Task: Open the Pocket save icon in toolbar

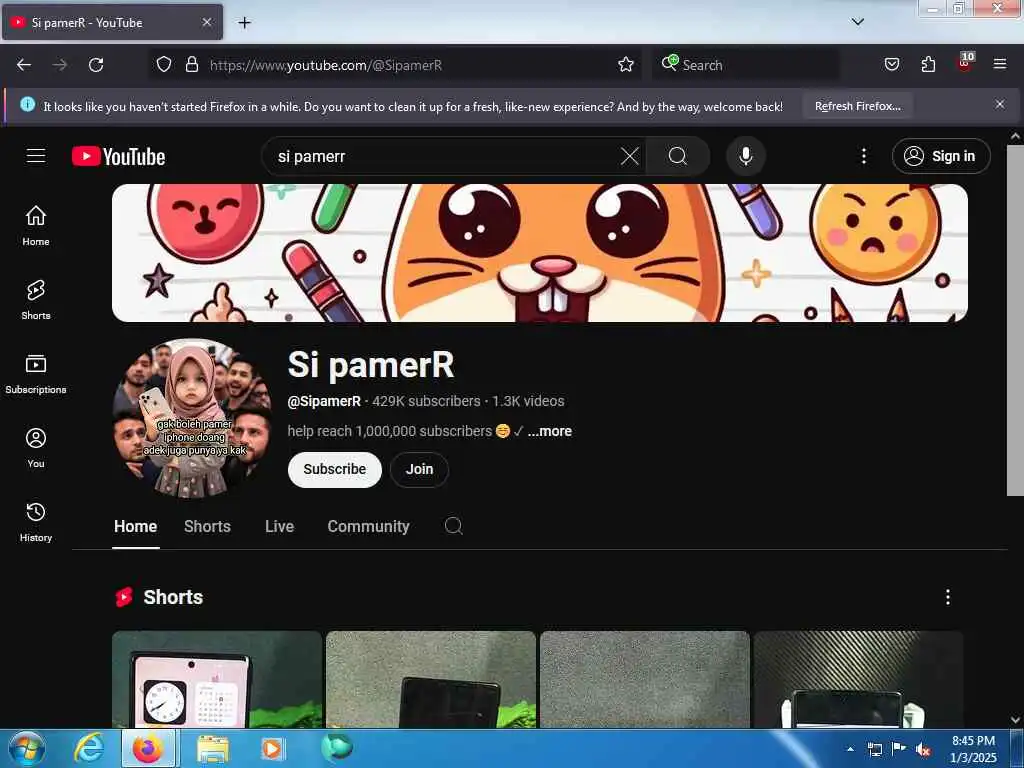Action: point(891,65)
